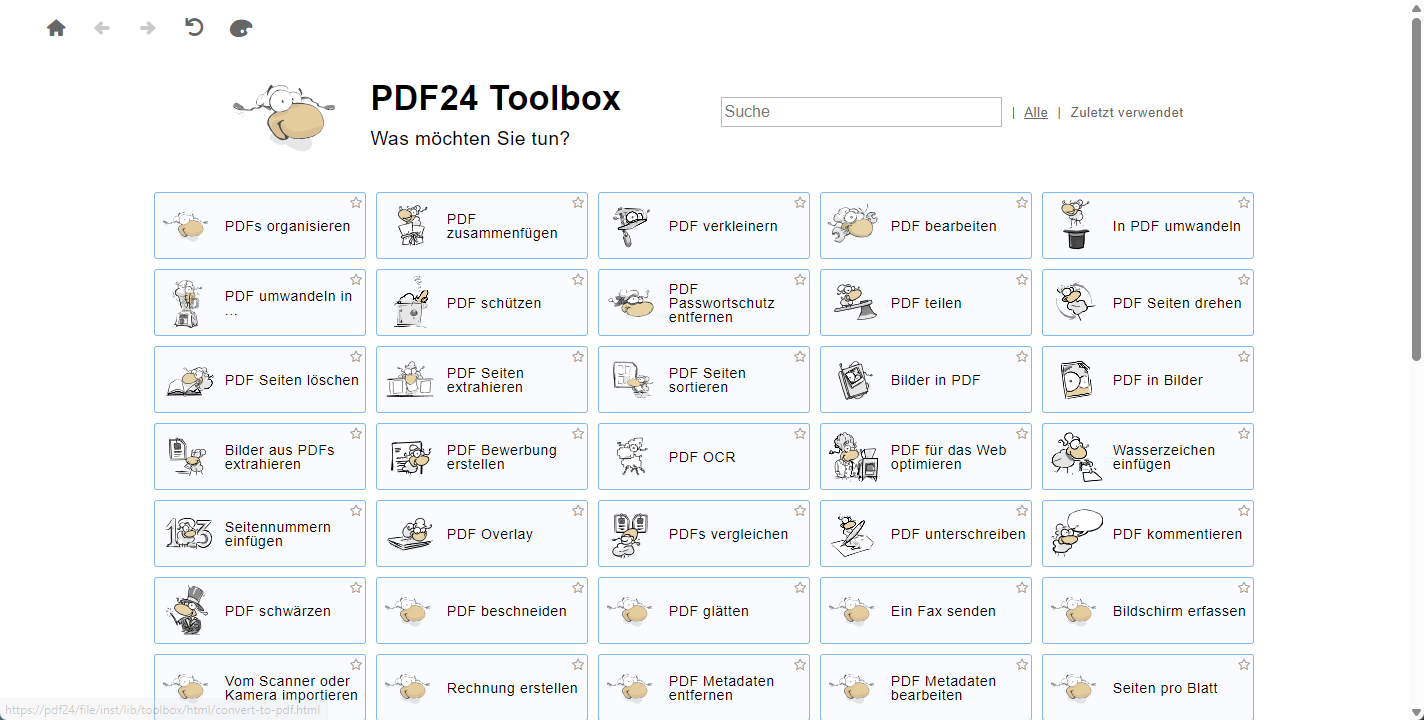Screen dimensions: 1424x720
Task: Open the In PDF umwandeln hat icon
Action: [1074, 226]
